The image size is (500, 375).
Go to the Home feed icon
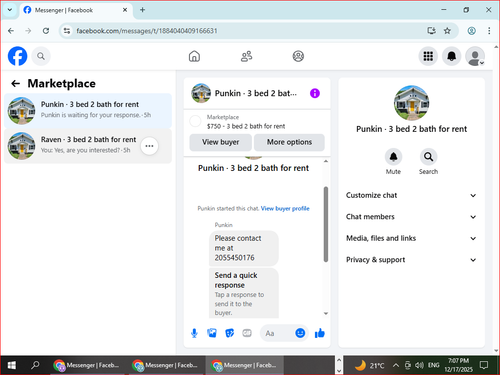(x=194, y=56)
